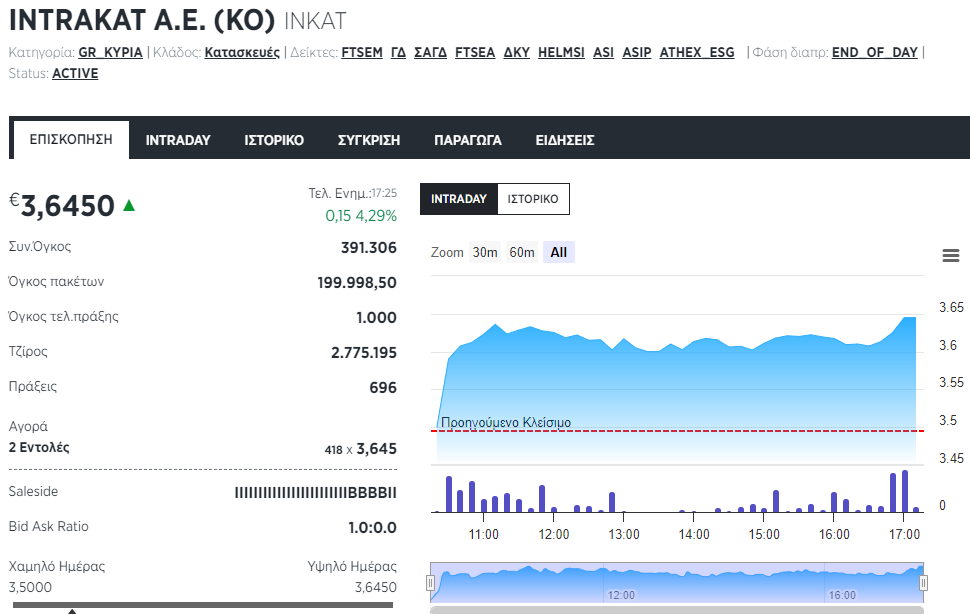Click the Όγκος πακέτων value 199.998,50

[357, 283]
